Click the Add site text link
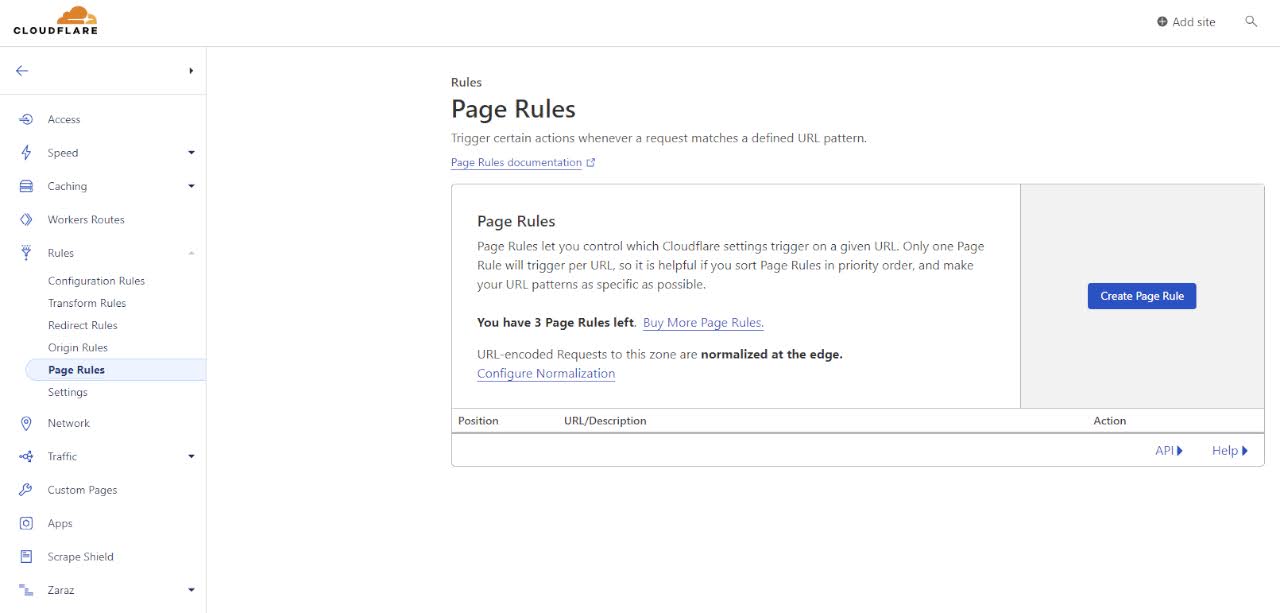This screenshot has height=613, width=1280. (x=1194, y=22)
